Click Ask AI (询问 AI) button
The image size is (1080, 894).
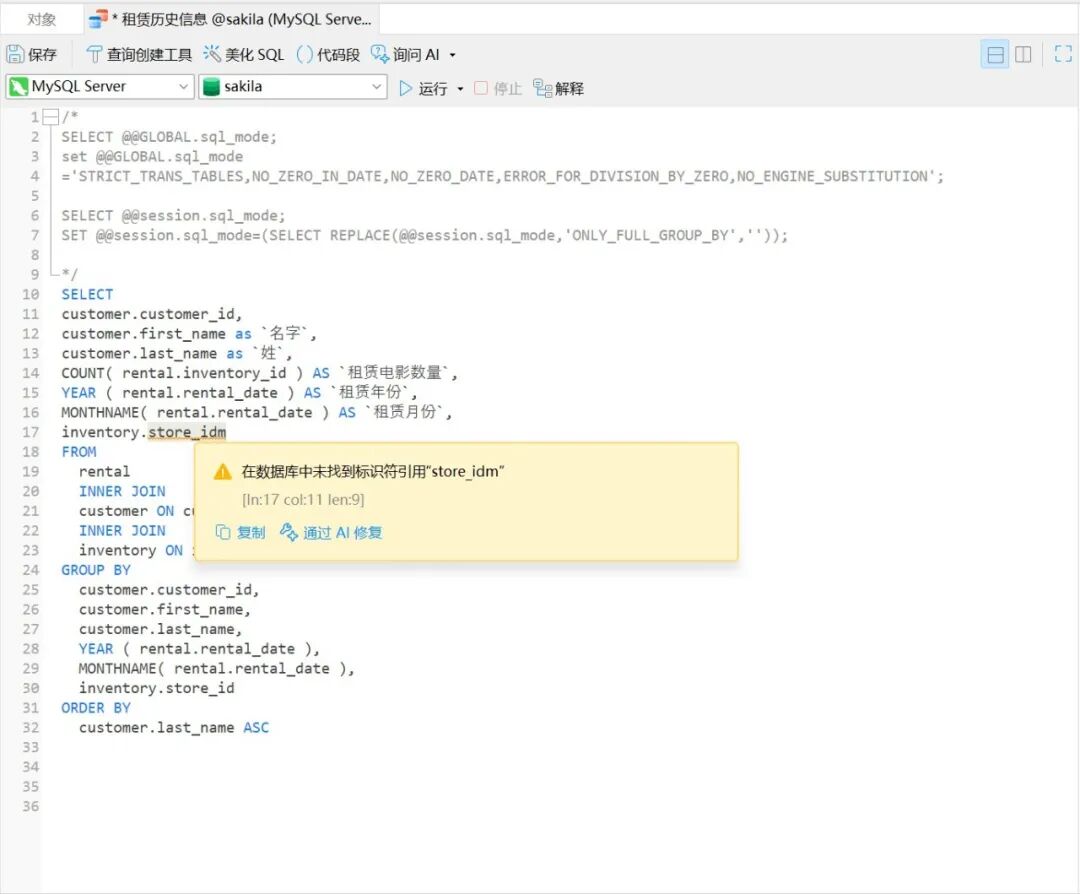tap(406, 54)
